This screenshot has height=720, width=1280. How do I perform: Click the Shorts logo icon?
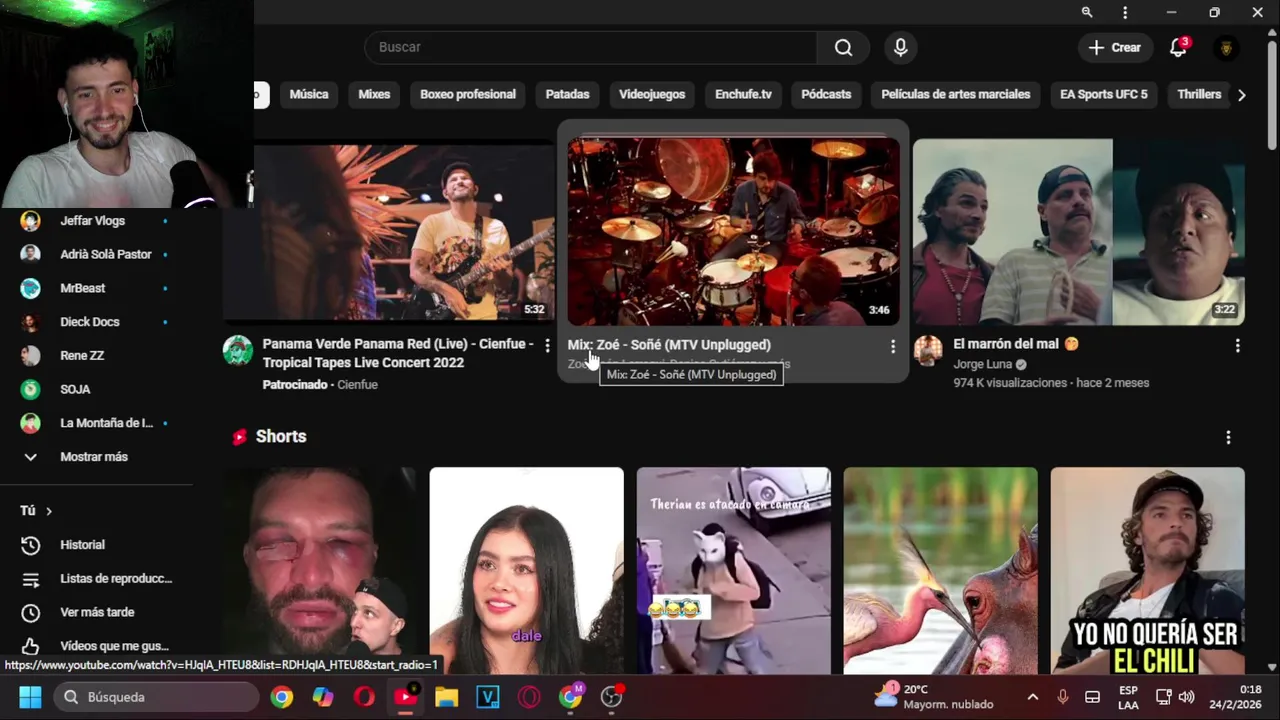coord(239,437)
